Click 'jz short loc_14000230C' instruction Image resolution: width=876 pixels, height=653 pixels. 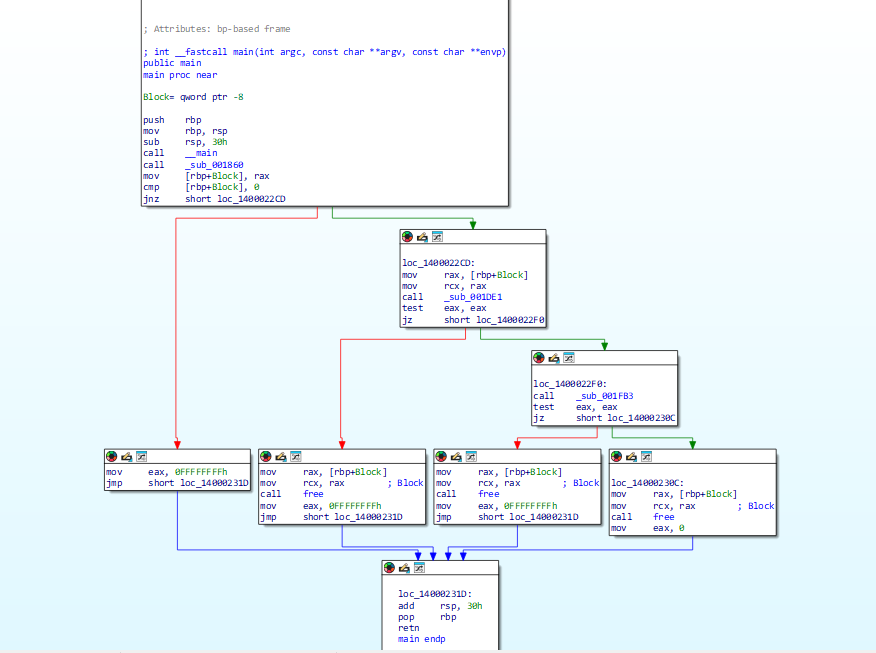pos(604,418)
